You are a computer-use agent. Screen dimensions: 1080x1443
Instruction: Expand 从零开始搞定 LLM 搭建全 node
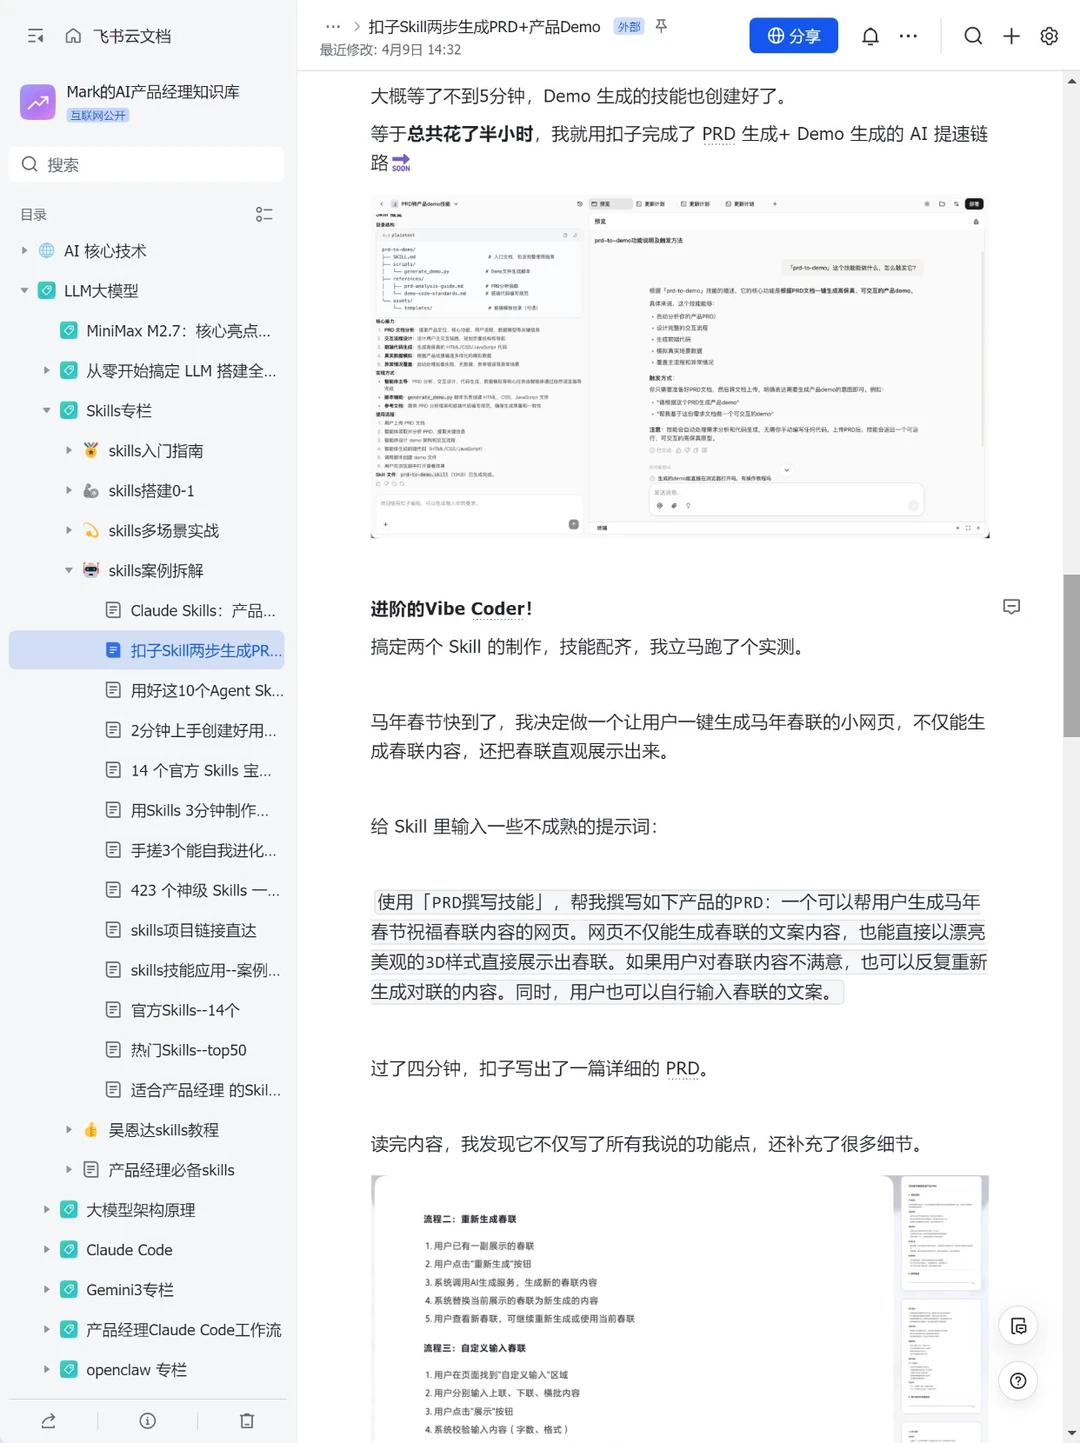click(46, 371)
